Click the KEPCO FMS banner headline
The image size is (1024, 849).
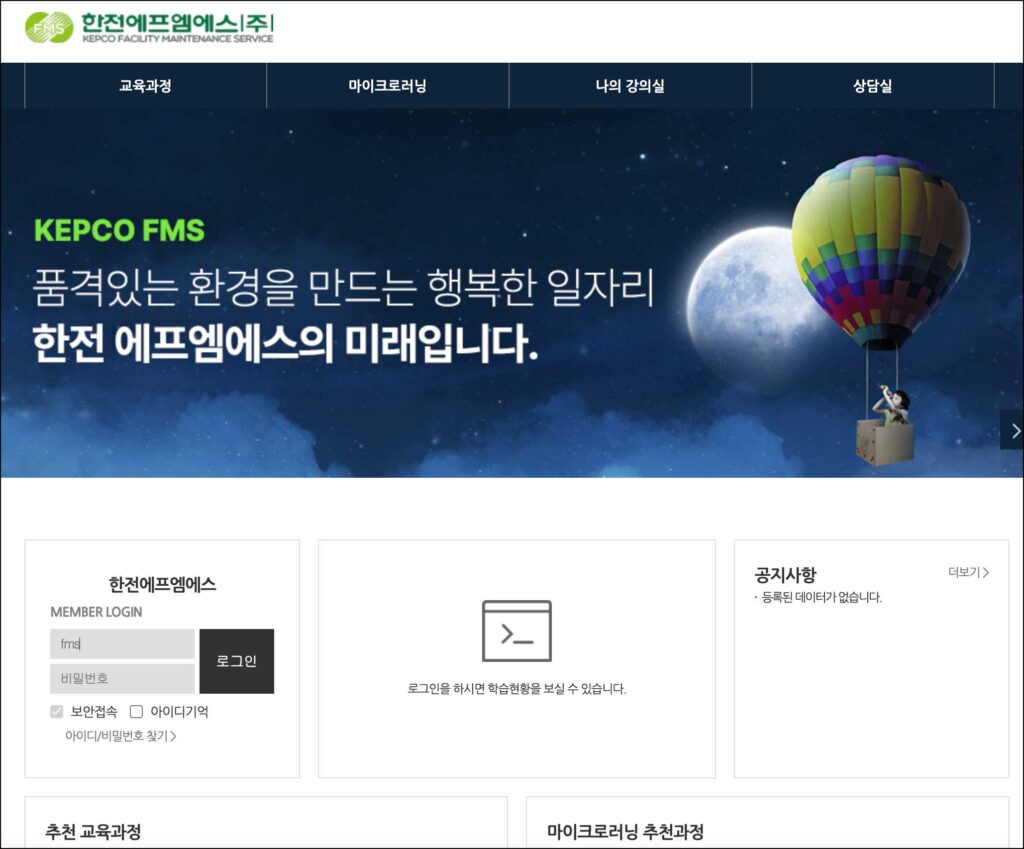click(120, 231)
